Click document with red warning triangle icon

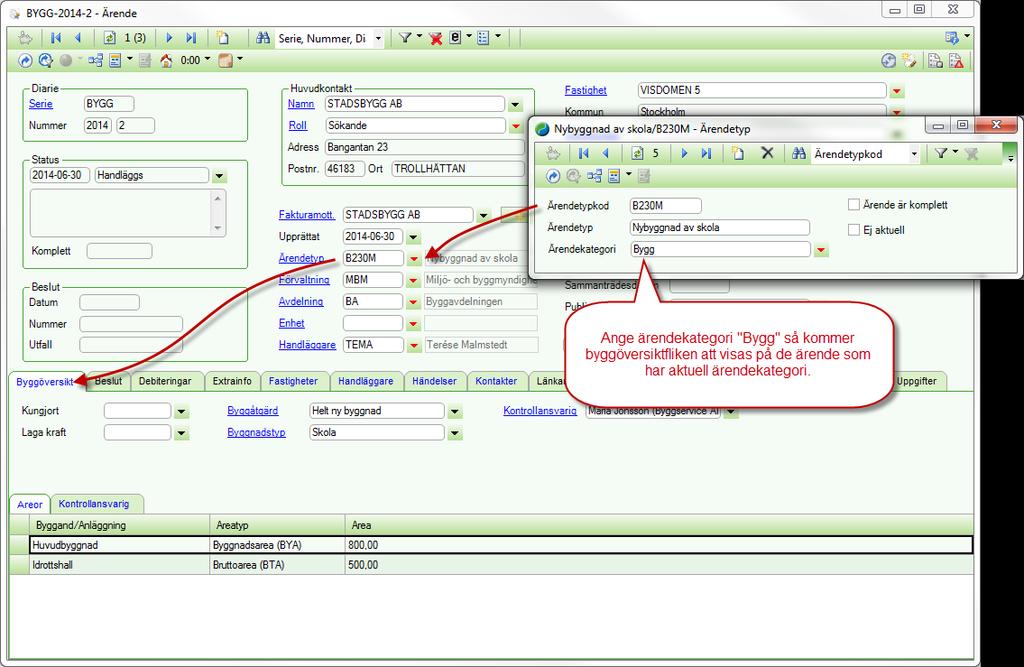tap(956, 61)
